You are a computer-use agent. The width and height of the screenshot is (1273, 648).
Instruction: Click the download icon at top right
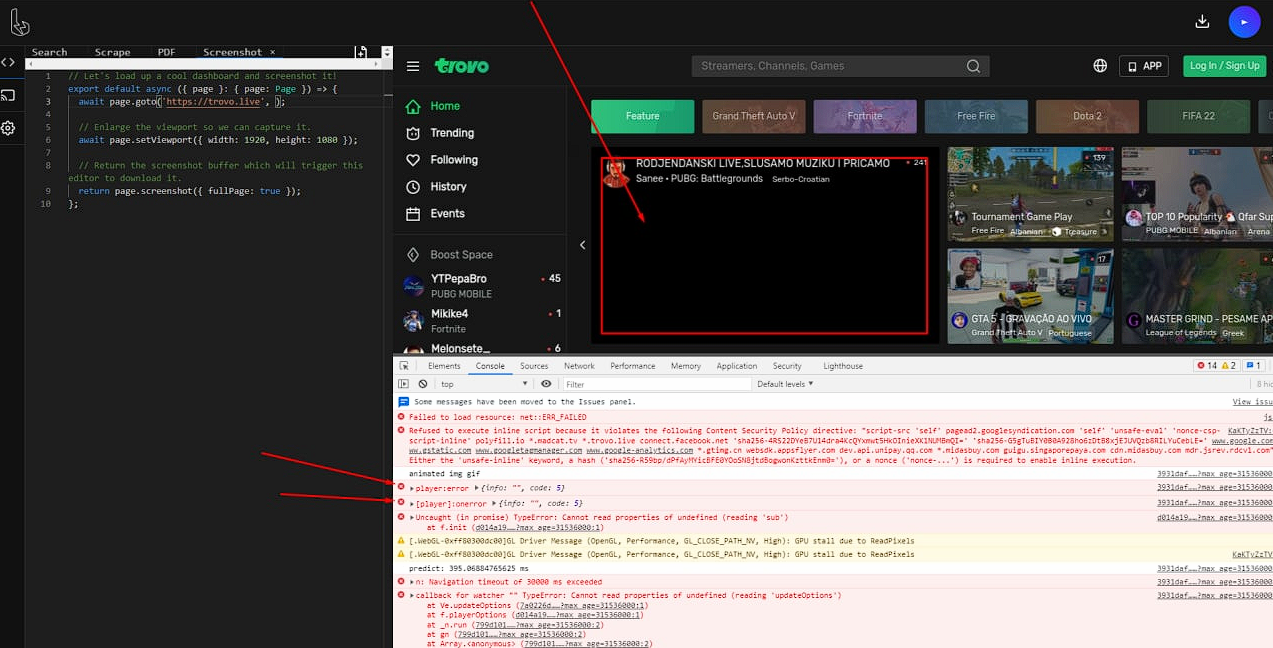tap(1203, 20)
